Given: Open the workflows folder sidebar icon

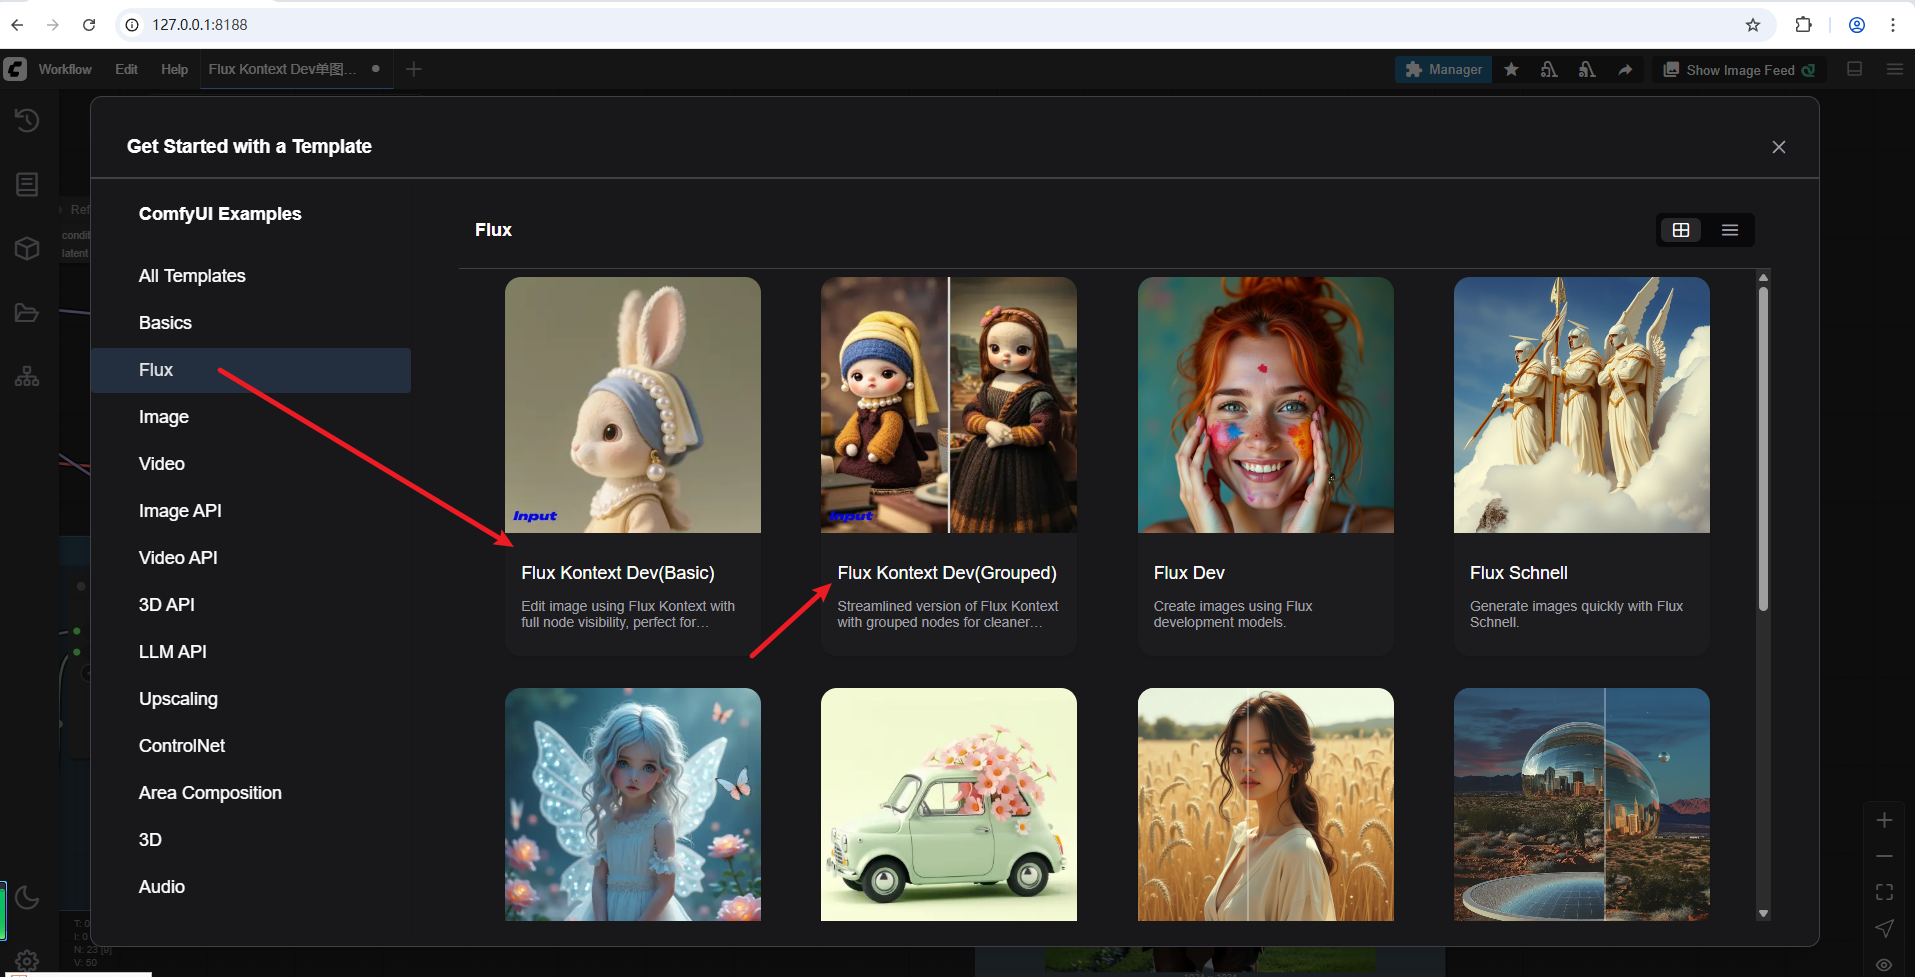Looking at the screenshot, I should pos(27,313).
